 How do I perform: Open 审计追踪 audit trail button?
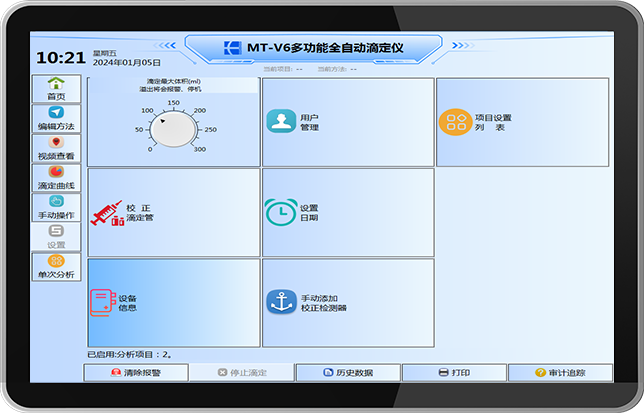pos(560,372)
